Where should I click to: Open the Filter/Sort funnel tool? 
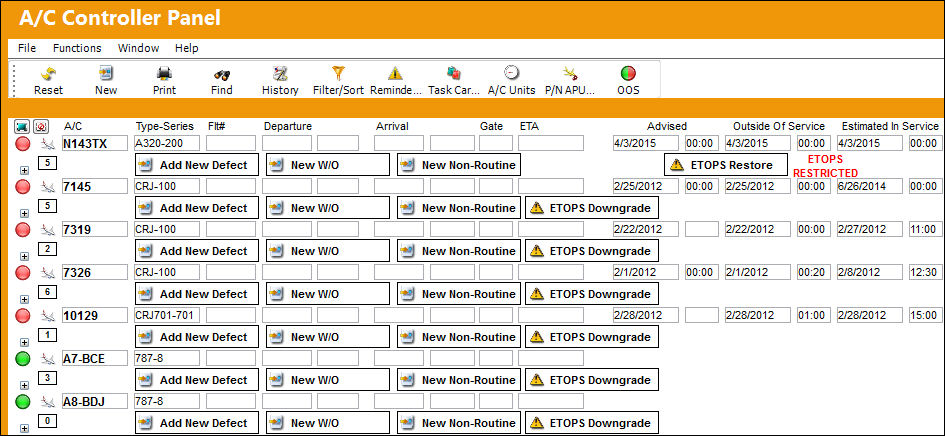338,74
